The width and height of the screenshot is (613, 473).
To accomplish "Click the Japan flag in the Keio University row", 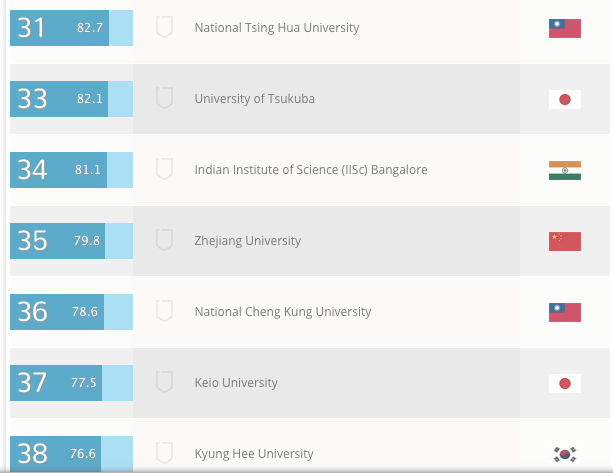I will tap(565, 383).
